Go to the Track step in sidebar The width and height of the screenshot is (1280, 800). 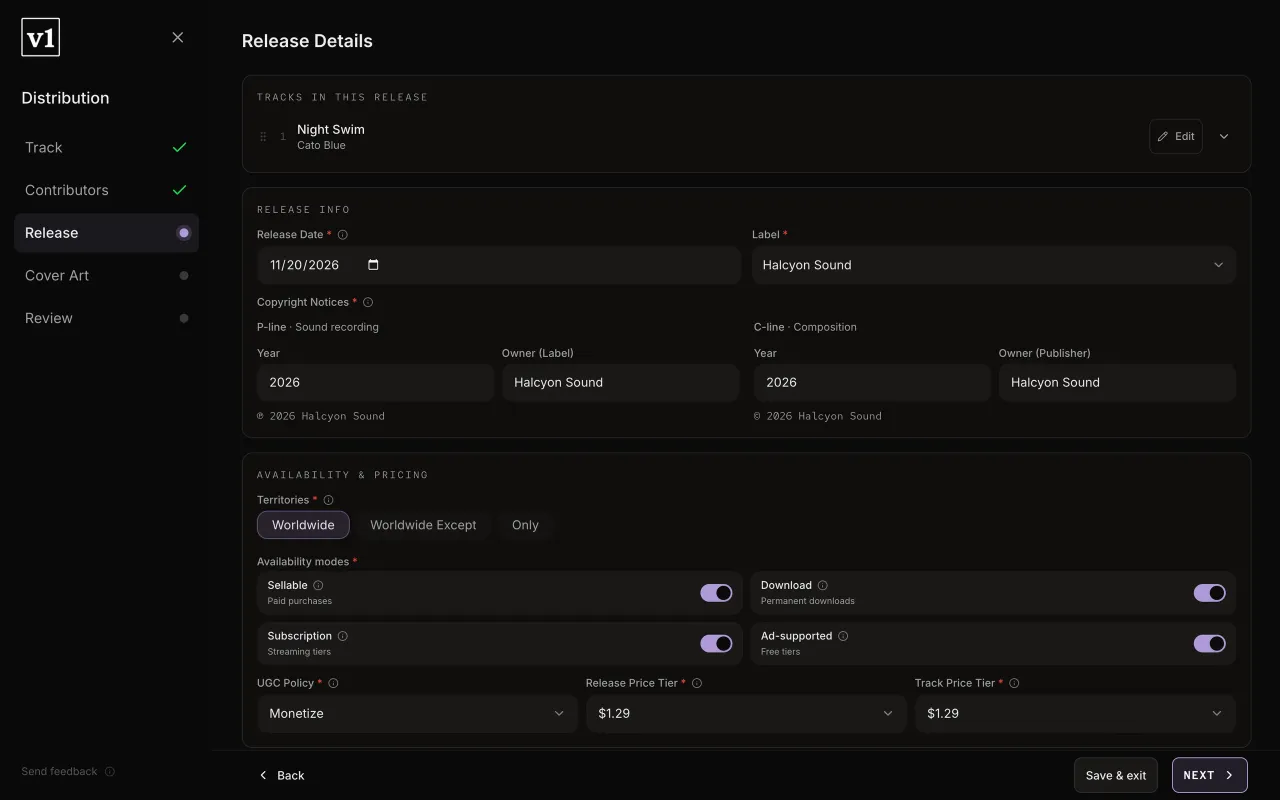[106, 148]
